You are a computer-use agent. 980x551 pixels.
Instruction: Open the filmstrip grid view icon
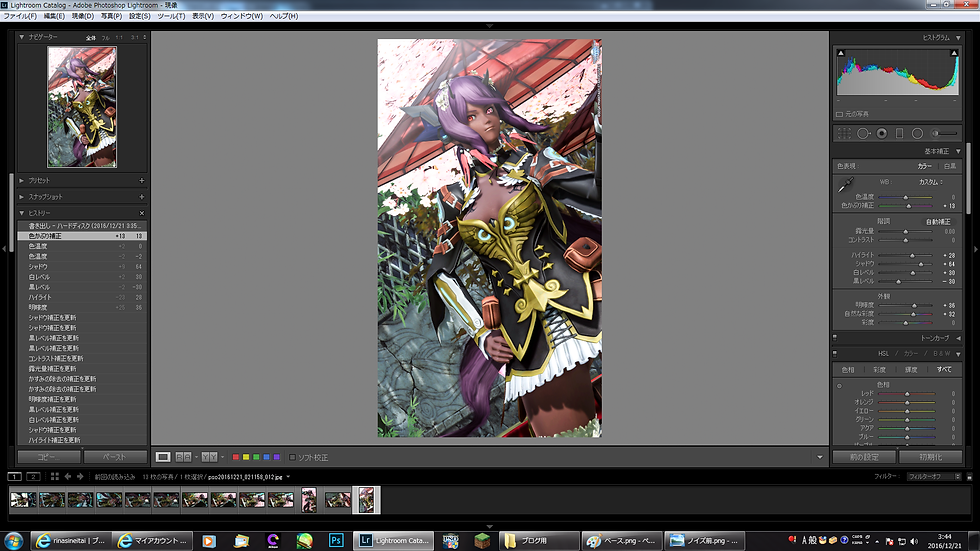55,477
